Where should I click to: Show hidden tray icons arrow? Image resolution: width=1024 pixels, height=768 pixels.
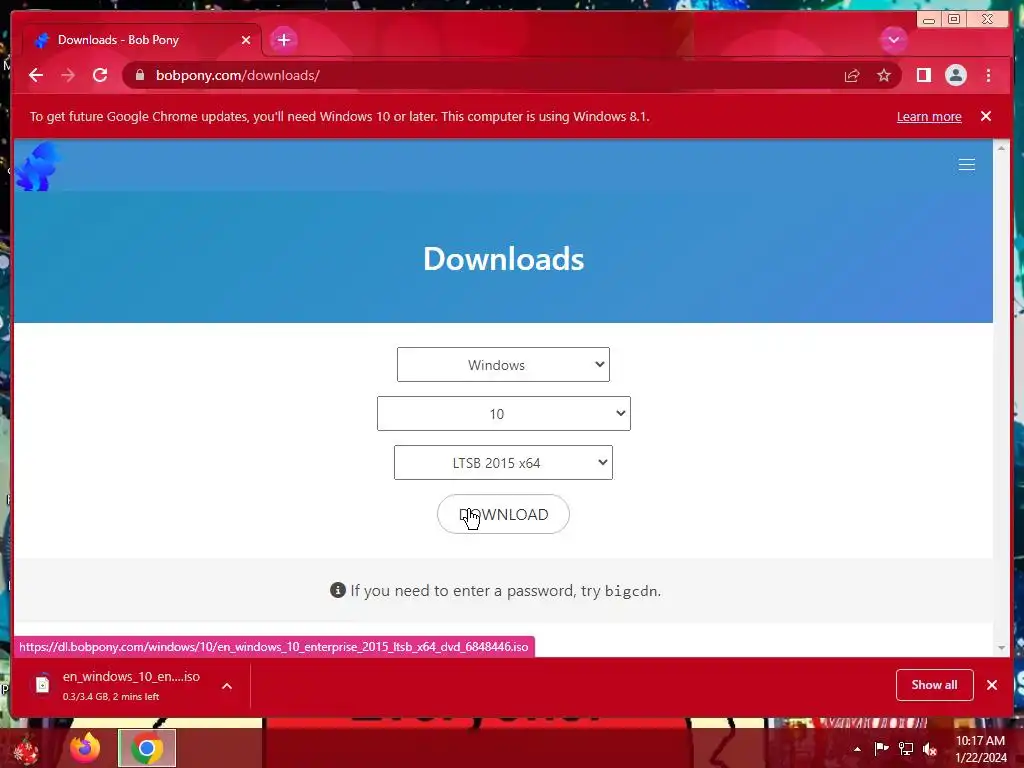coord(857,749)
